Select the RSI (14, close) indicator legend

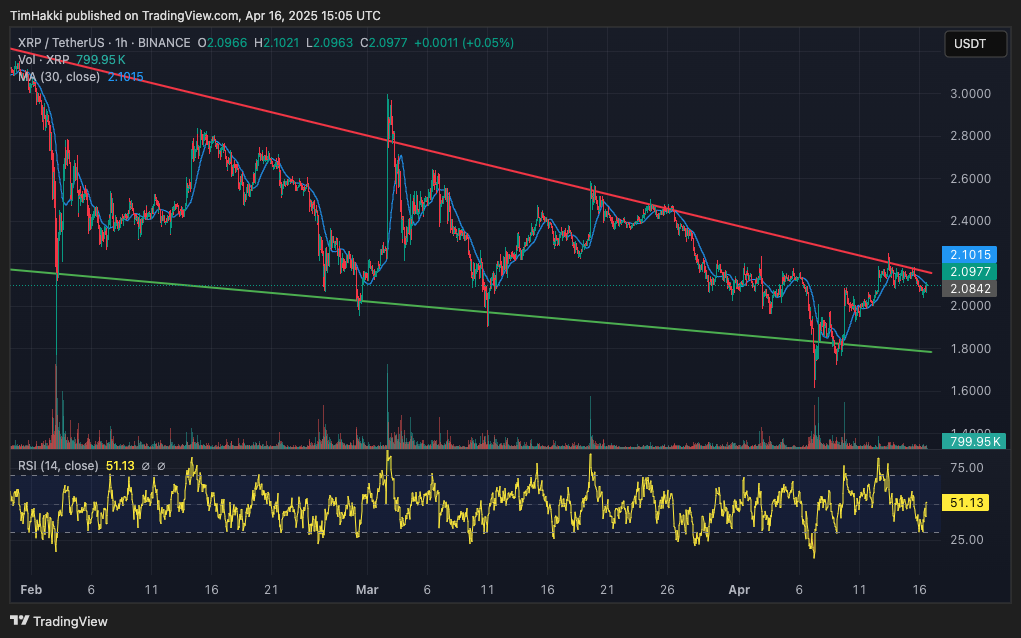pyautogui.click(x=58, y=466)
